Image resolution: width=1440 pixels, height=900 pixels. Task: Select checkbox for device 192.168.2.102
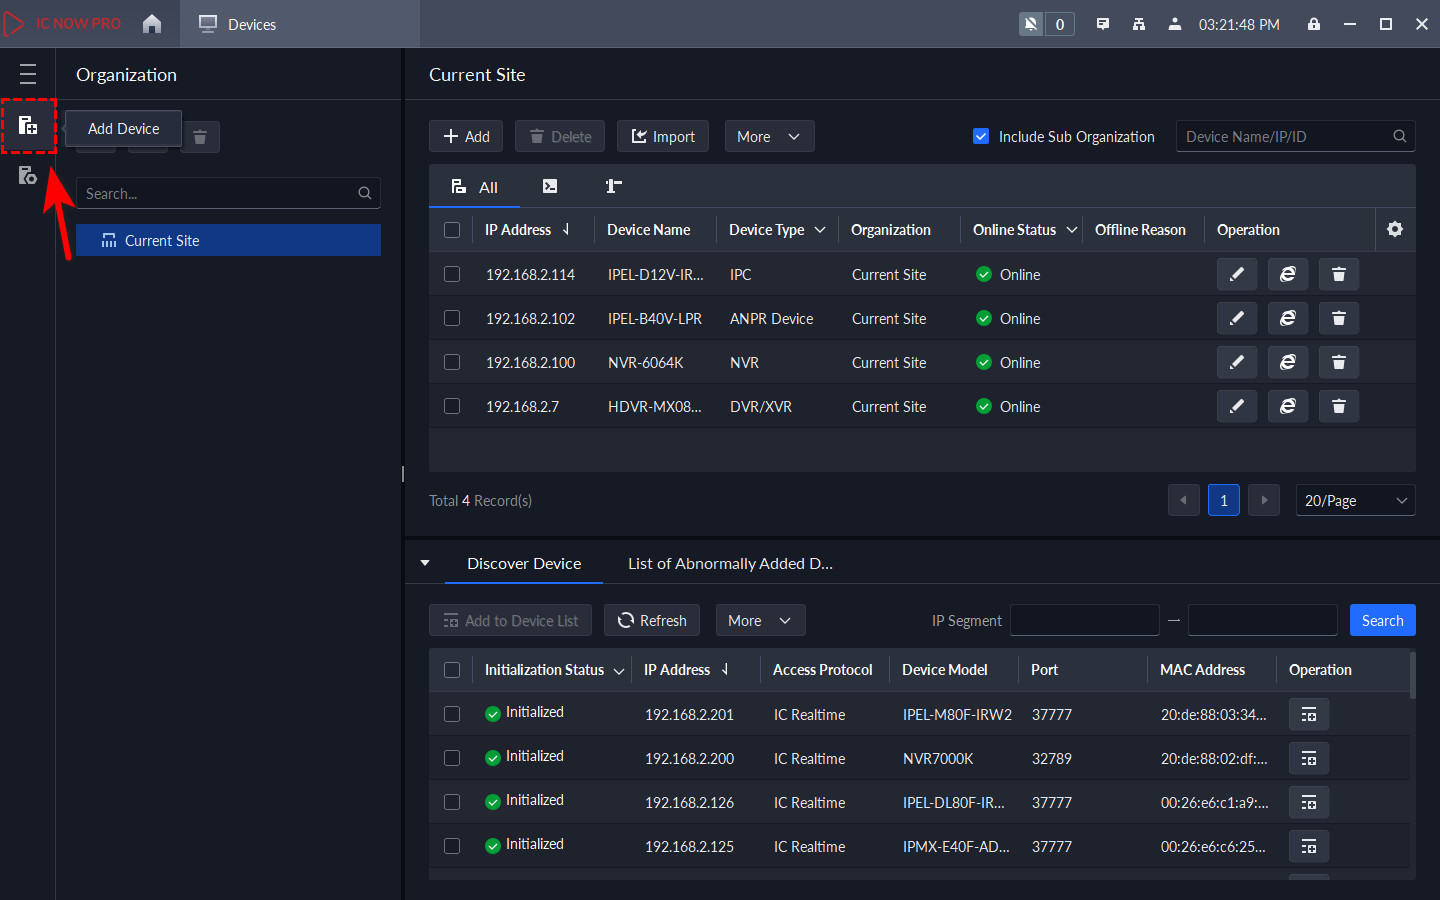pos(452,318)
